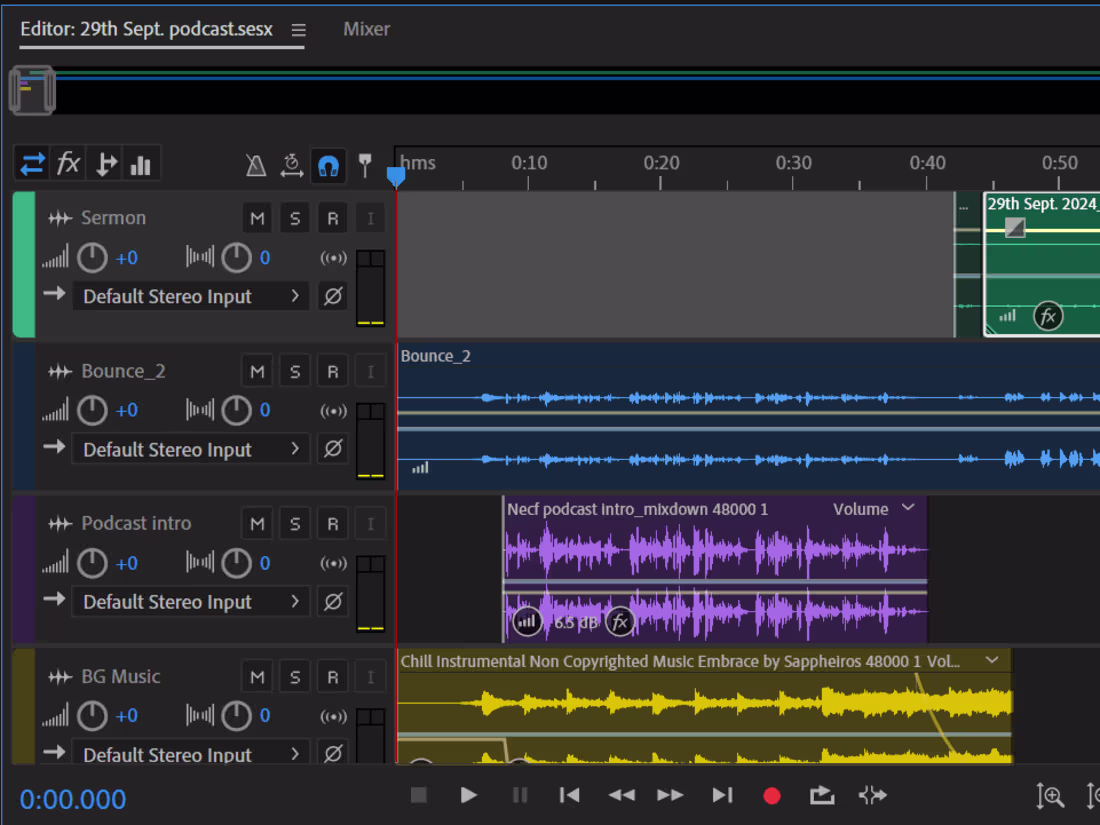
Task: Click the blue playhead marker on the timeline
Action: pyautogui.click(x=397, y=176)
